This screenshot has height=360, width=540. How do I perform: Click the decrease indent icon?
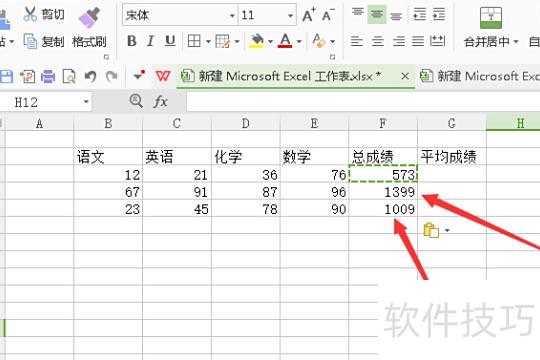pos(419,14)
